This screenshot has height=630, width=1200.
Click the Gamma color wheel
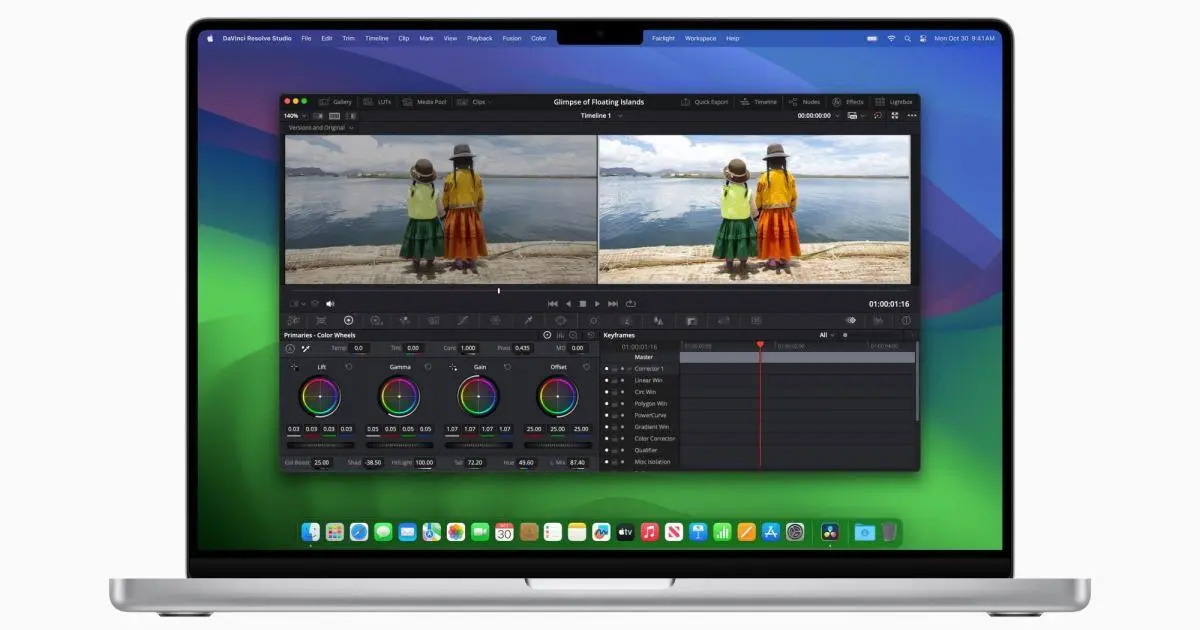pos(399,397)
